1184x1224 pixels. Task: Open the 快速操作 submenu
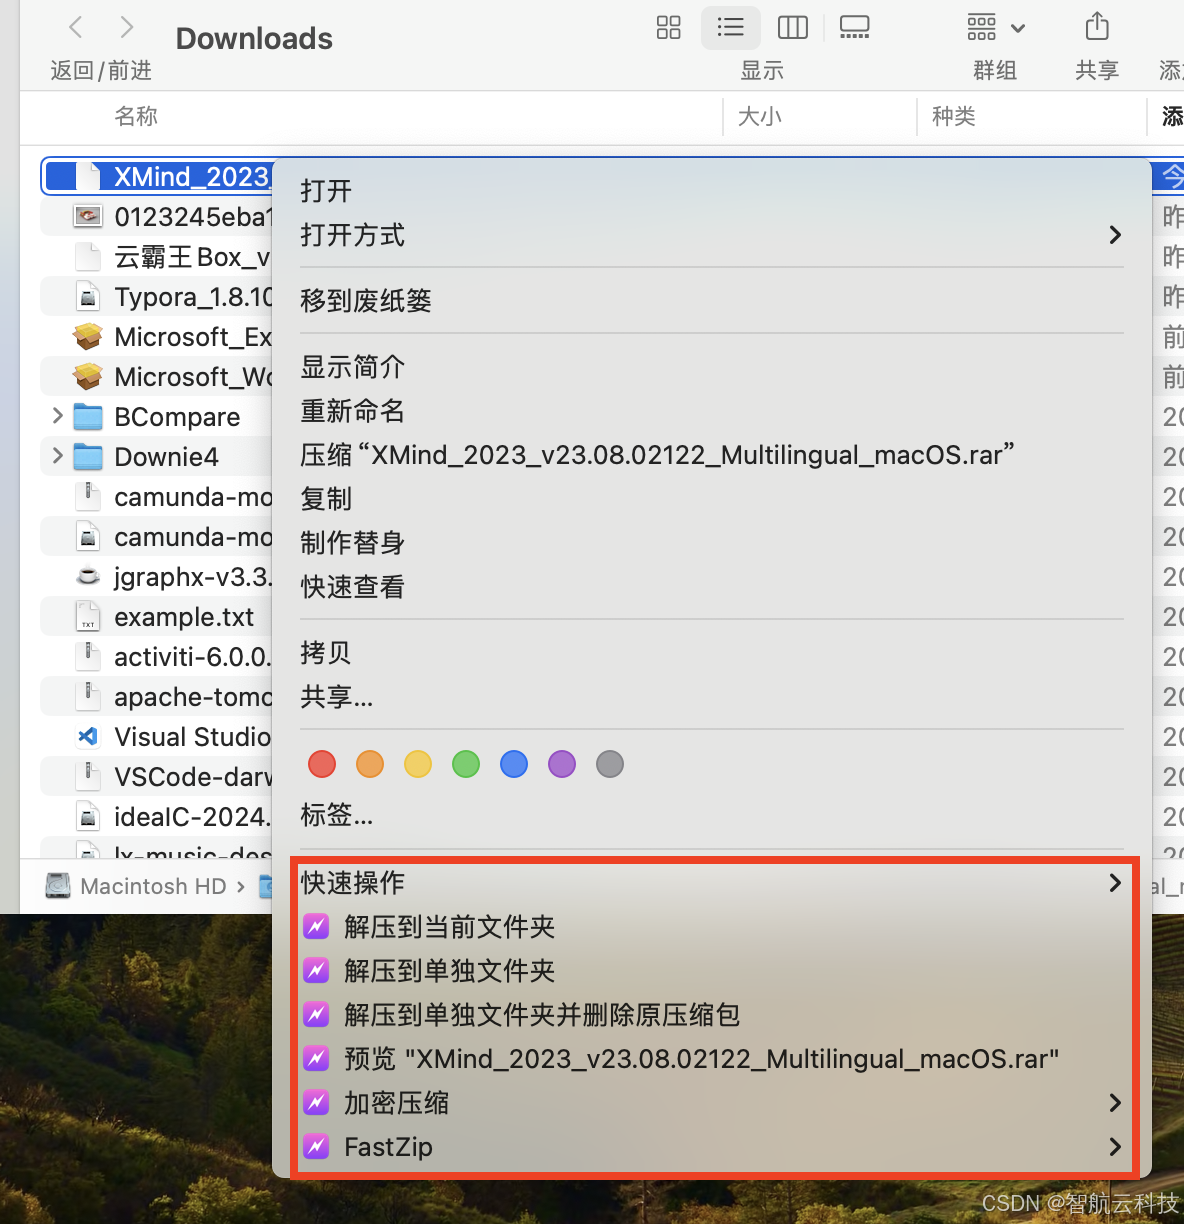[711, 883]
